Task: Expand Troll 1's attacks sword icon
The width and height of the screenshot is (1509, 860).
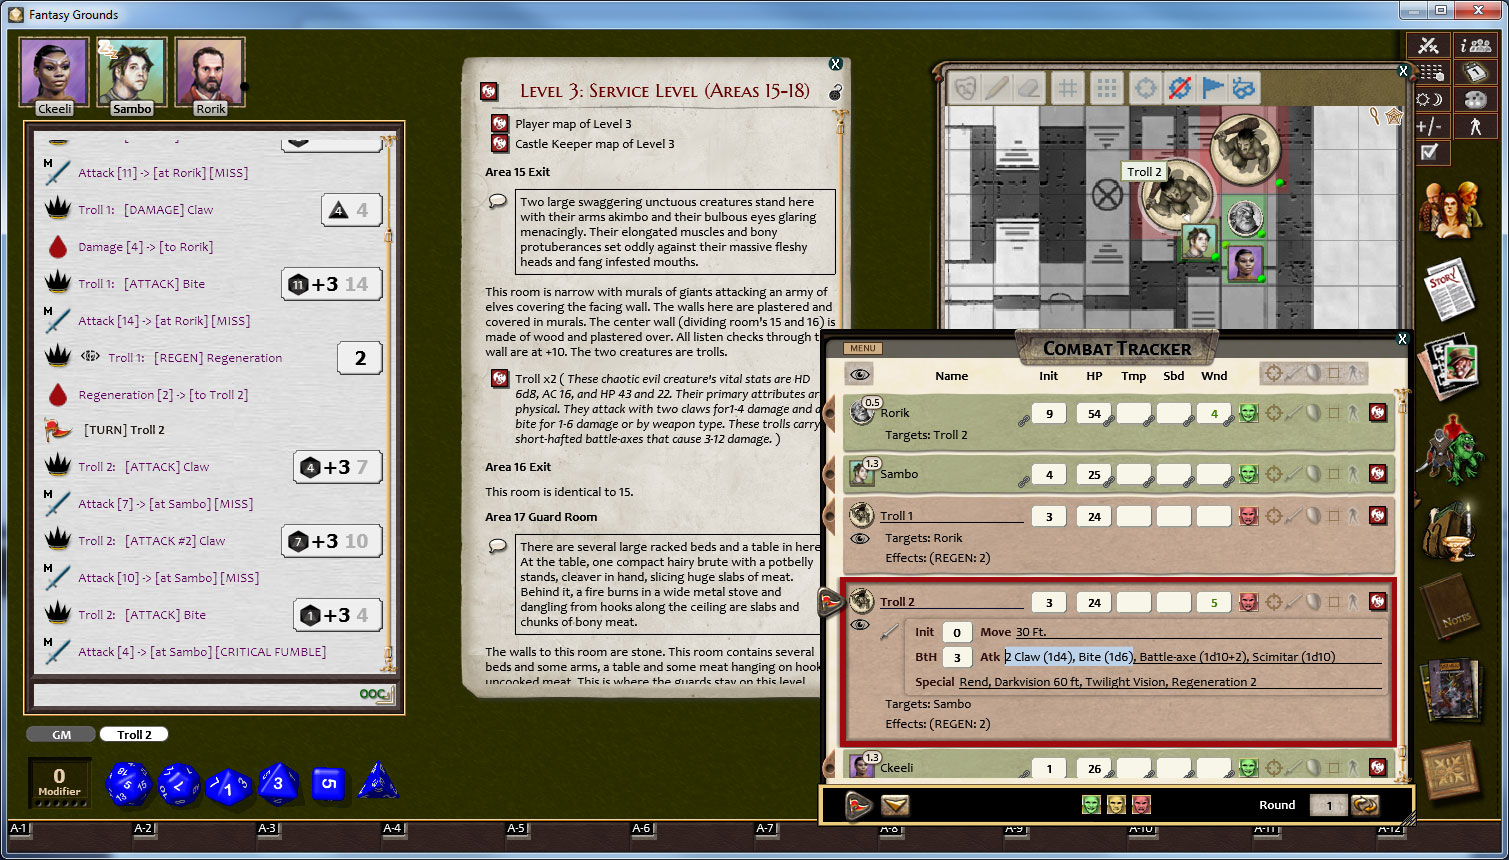Action: pyautogui.click(x=1294, y=516)
